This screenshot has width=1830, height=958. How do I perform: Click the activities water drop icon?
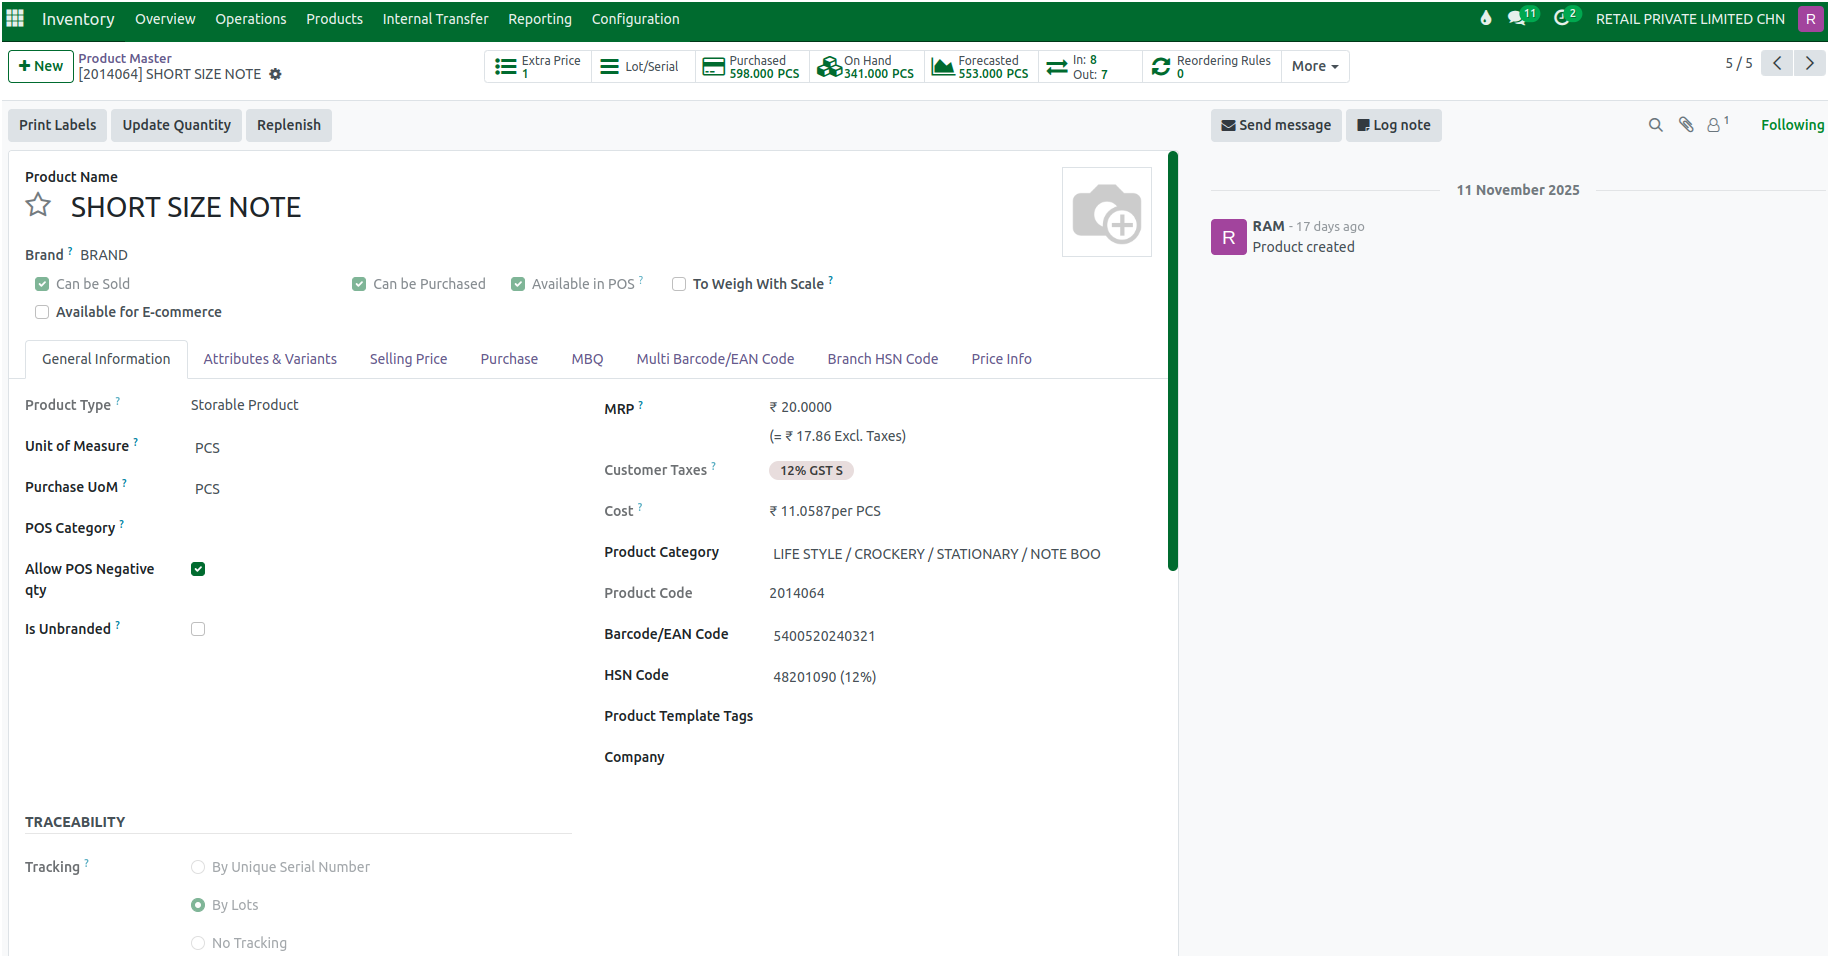1486,17
